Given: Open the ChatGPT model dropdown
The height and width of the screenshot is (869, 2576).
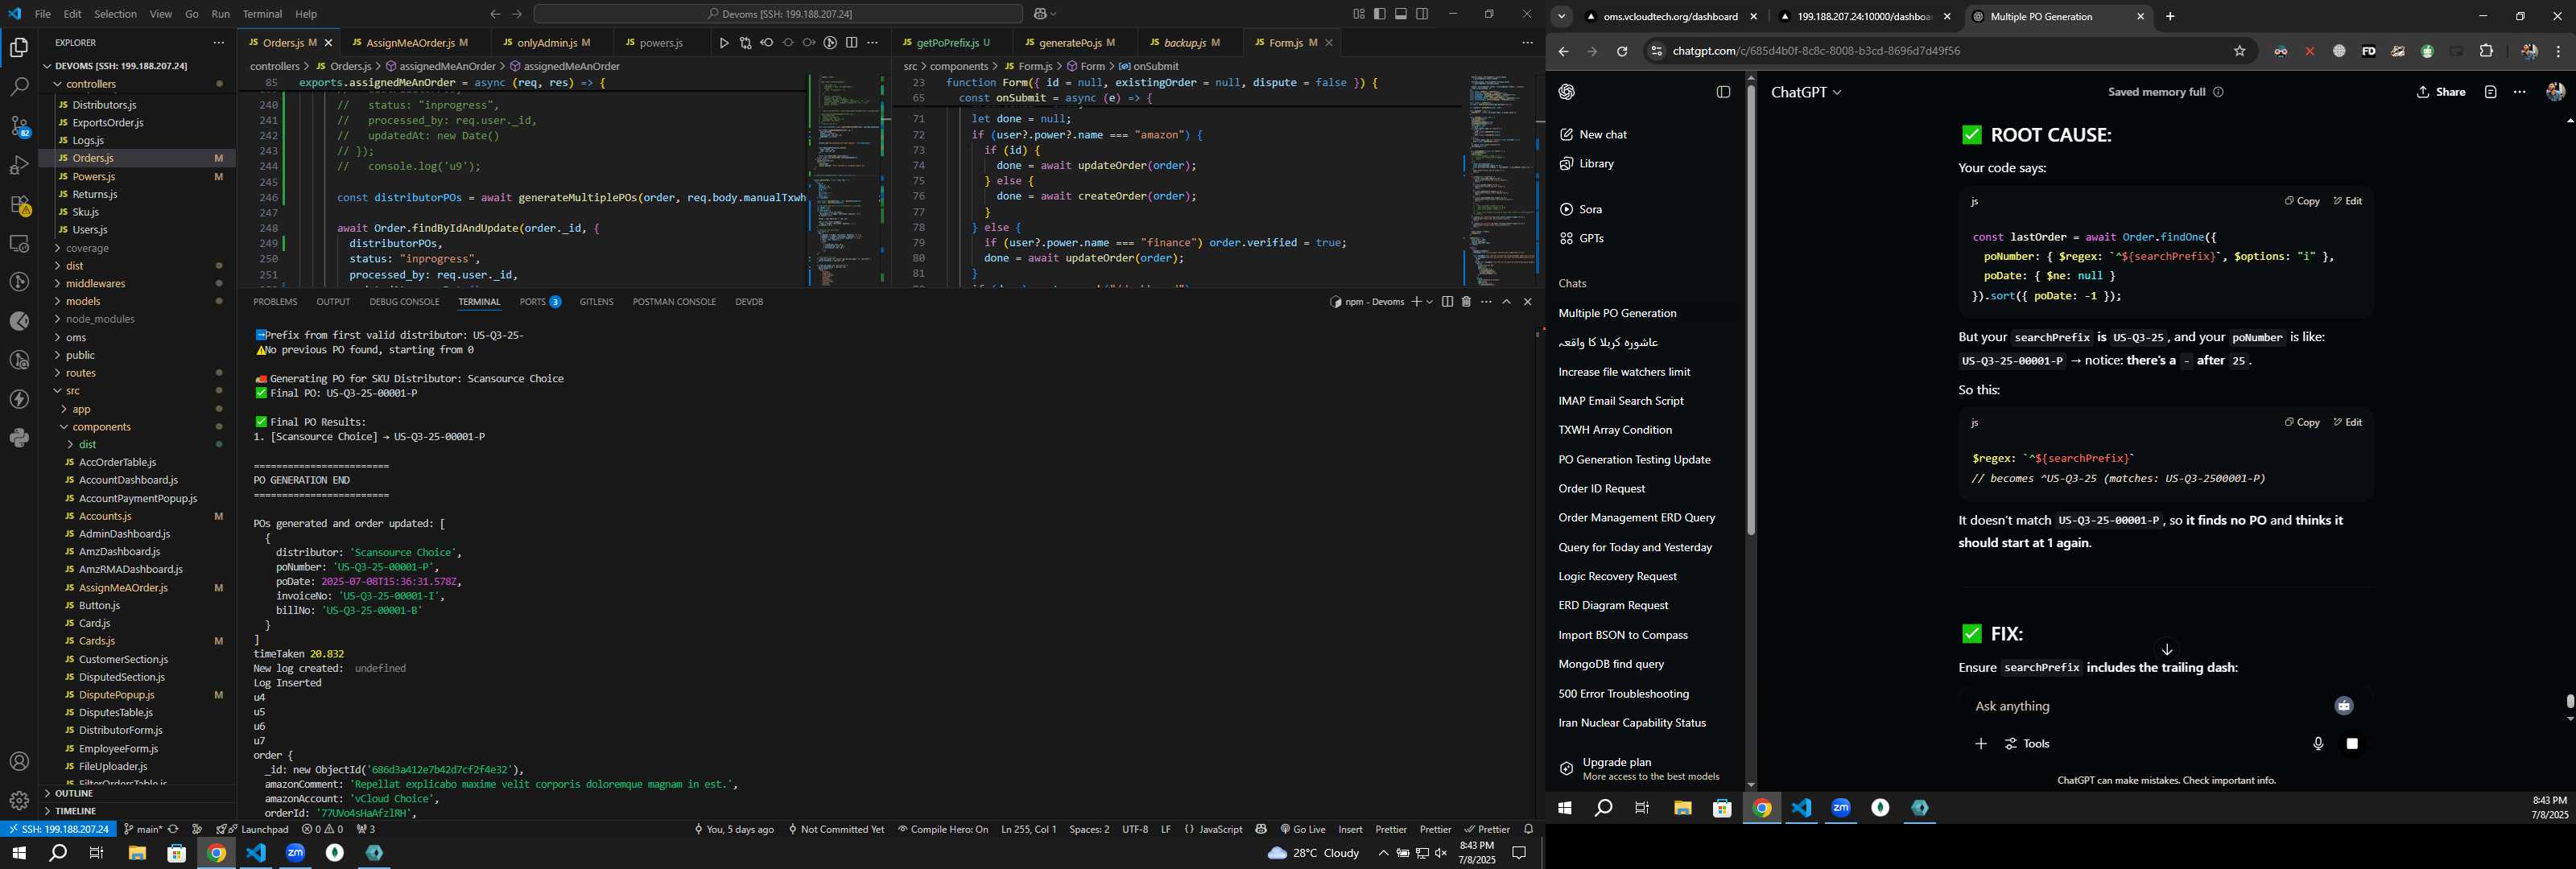Looking at the screenshot, I should (x=1806, y=92).
